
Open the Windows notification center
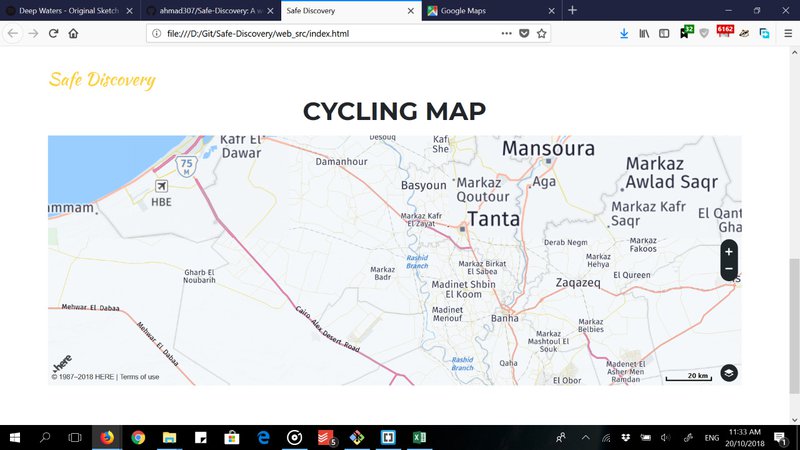pyautogui.click(x=781, y=438)
